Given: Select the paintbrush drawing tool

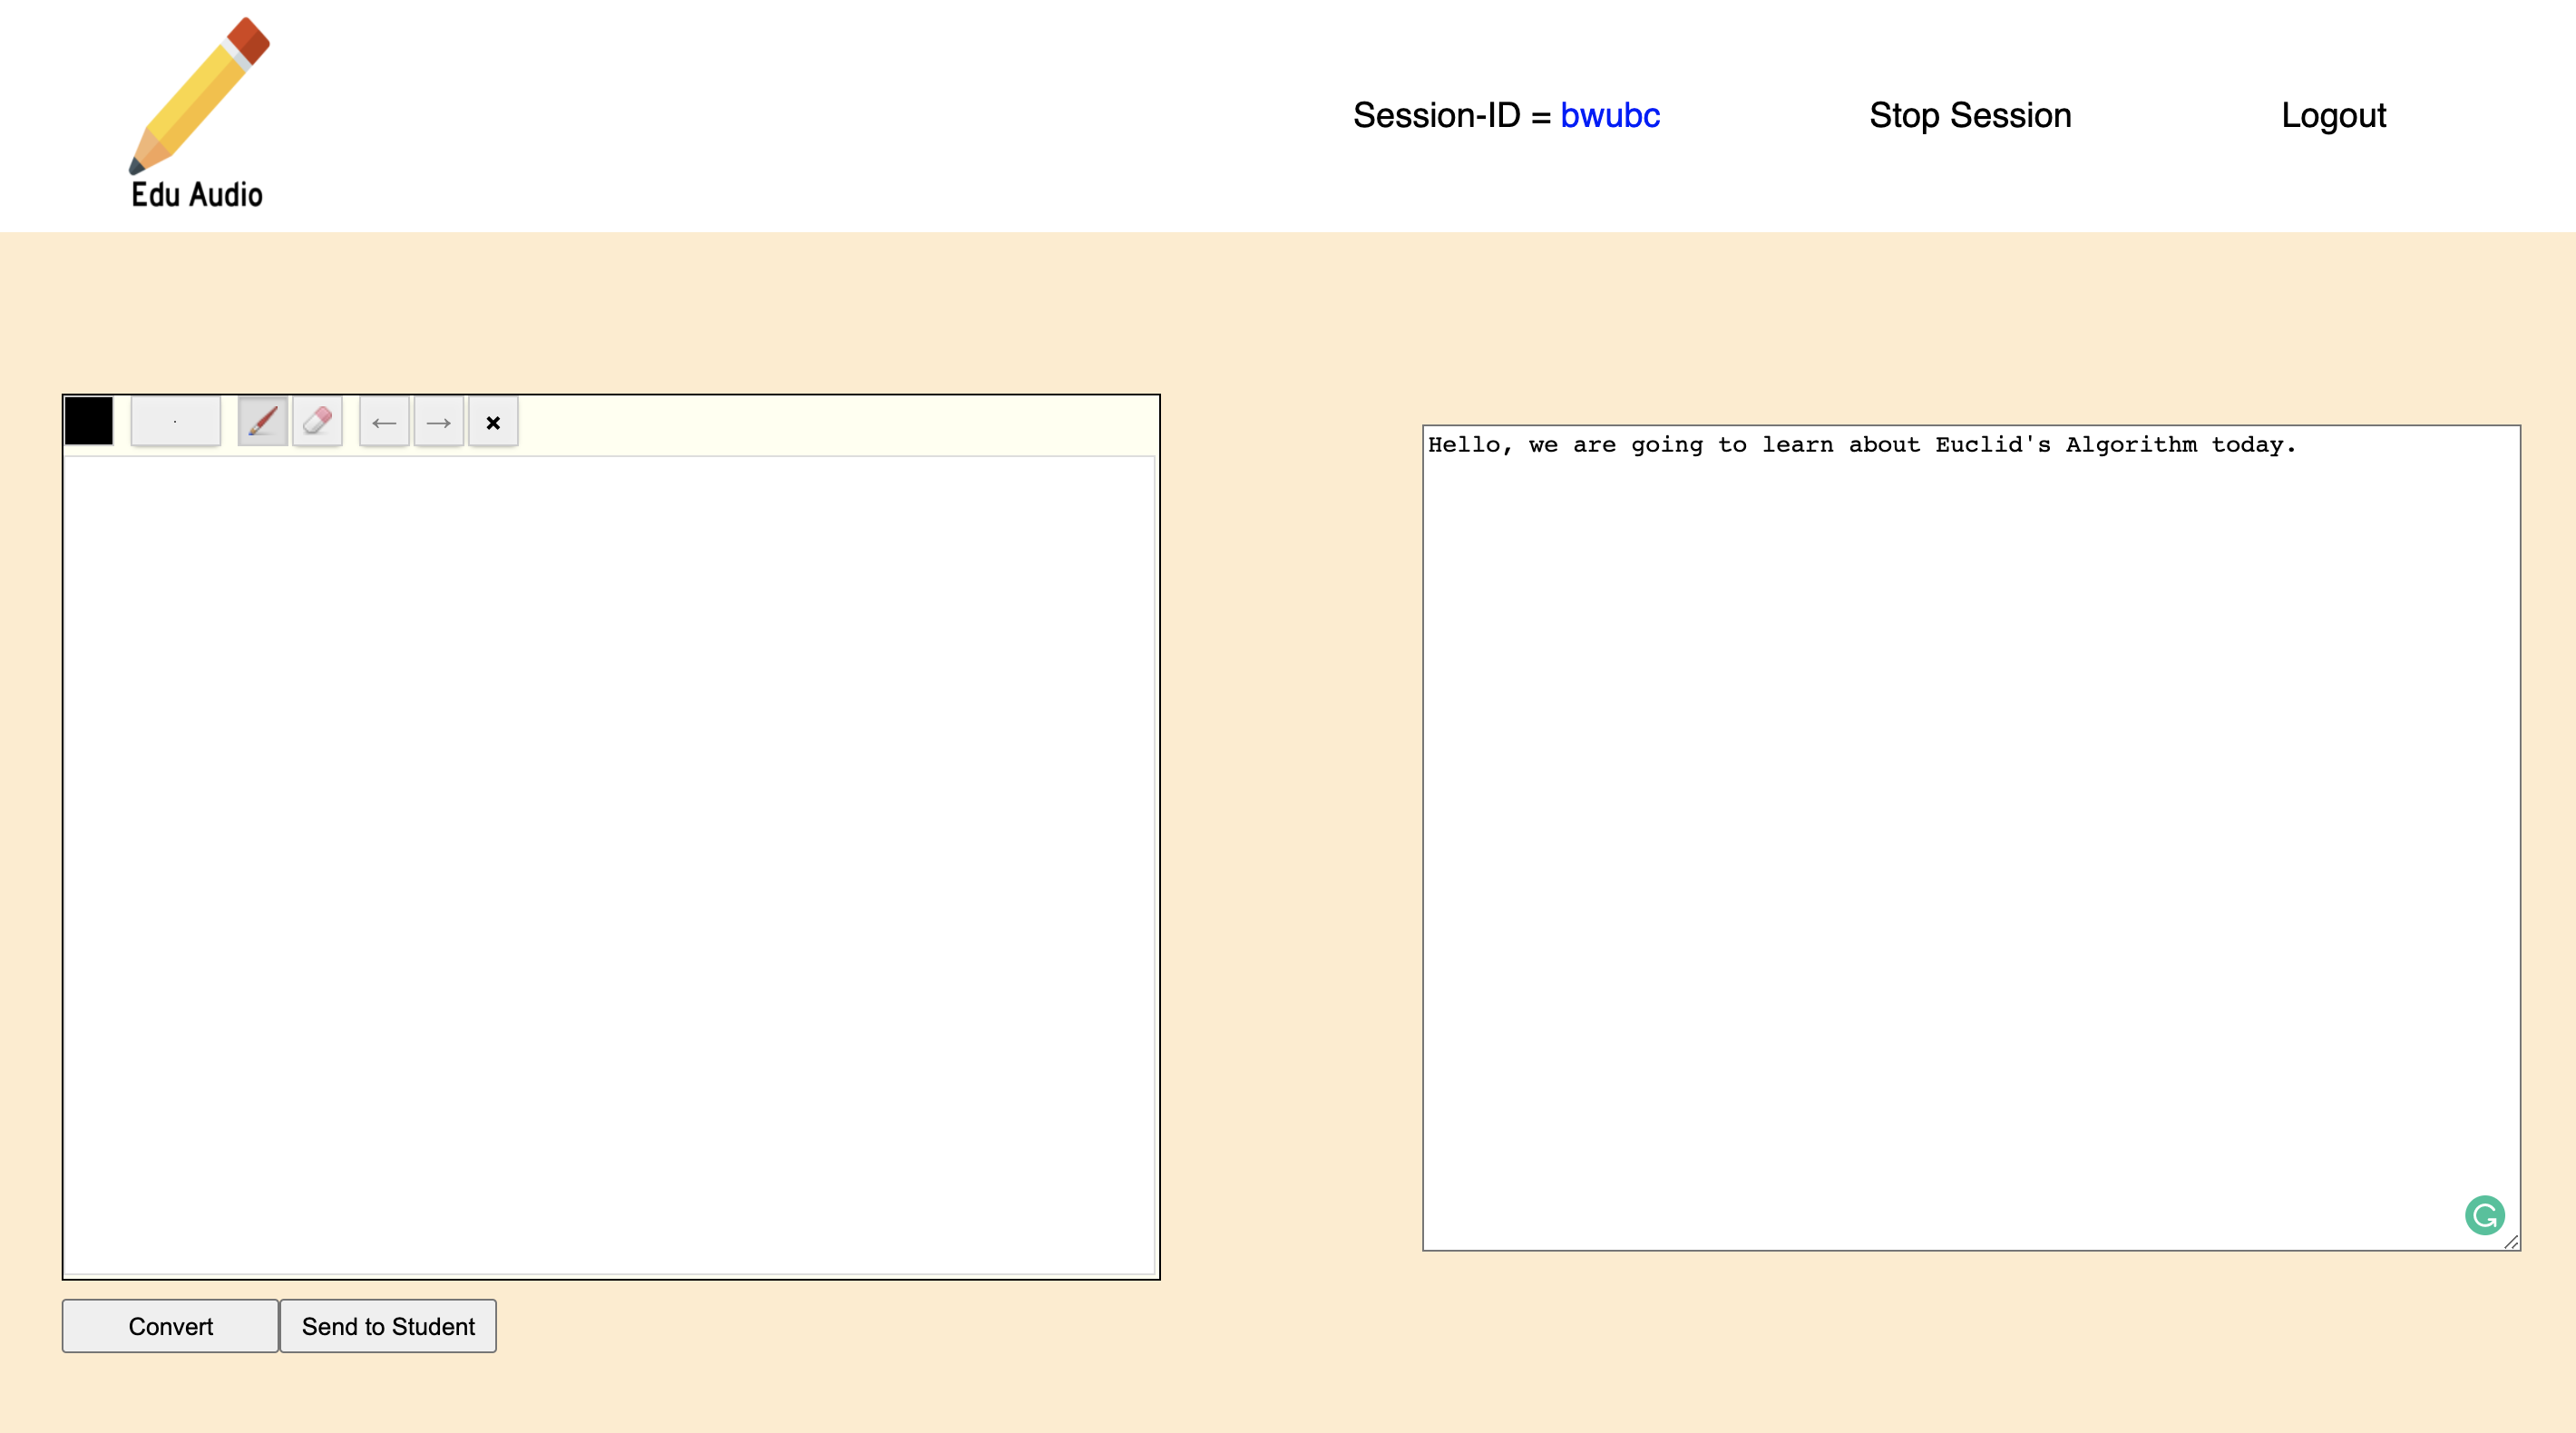Looking at the screenshot, I should (x=262, y=421).
